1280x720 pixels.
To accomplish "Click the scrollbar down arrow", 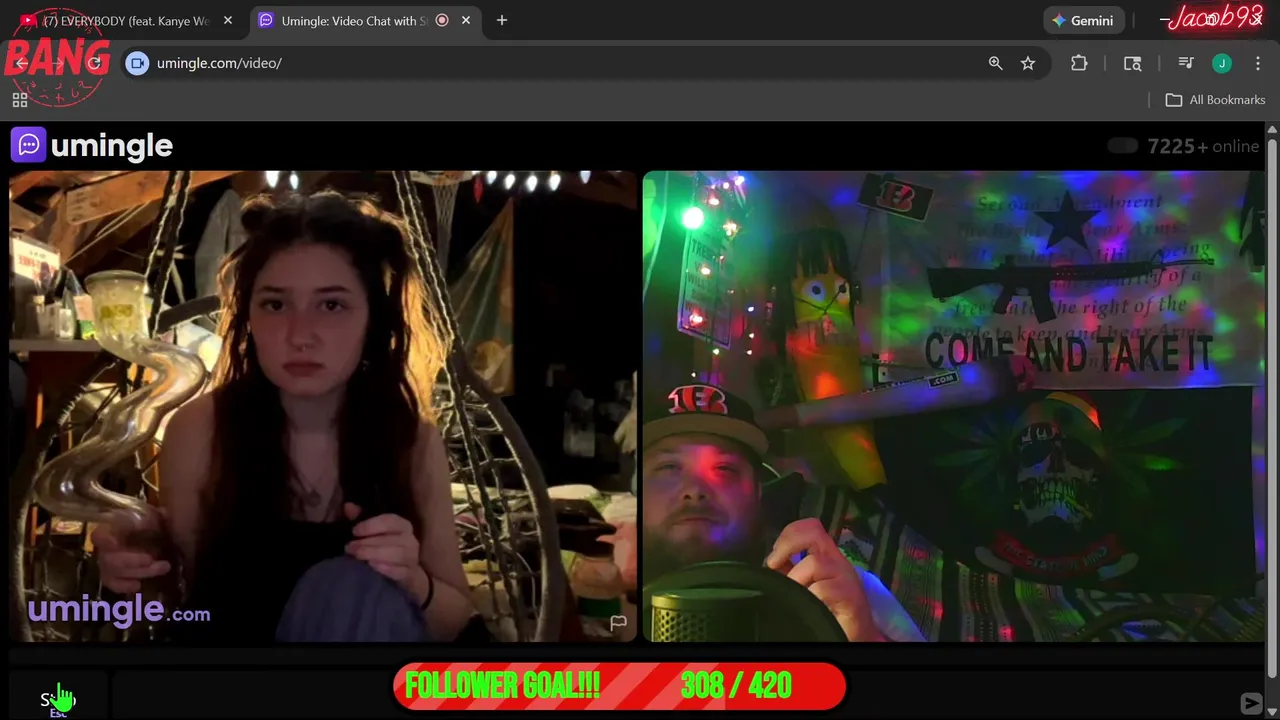I will [1272, 714].
